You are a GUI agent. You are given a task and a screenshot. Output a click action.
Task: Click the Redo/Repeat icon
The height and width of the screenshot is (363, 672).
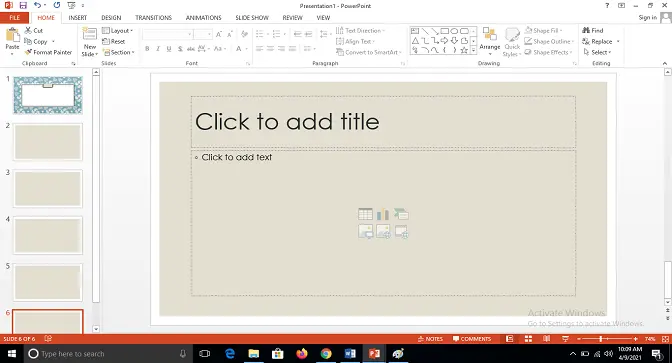(57, 6)
